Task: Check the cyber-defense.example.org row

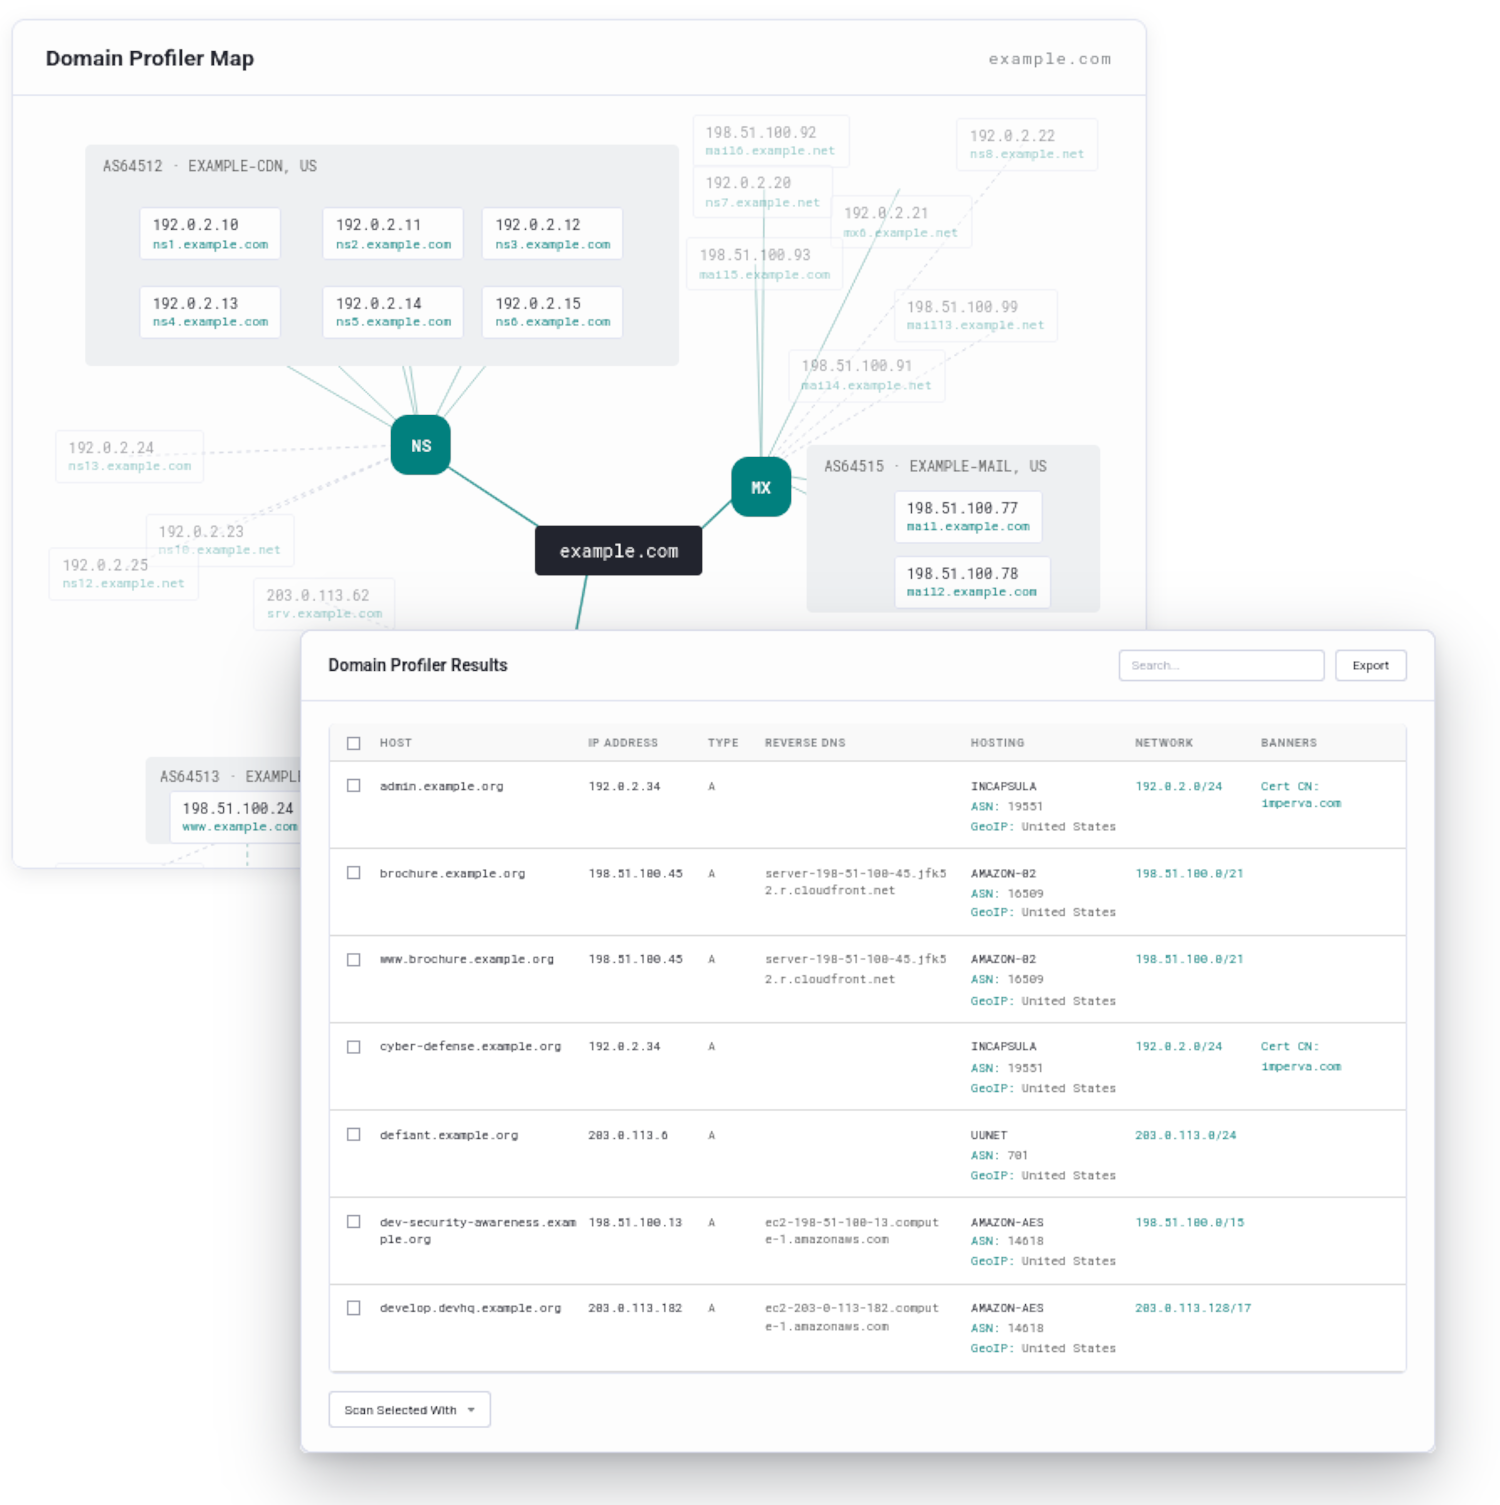Action: (x=354, y=1047)
